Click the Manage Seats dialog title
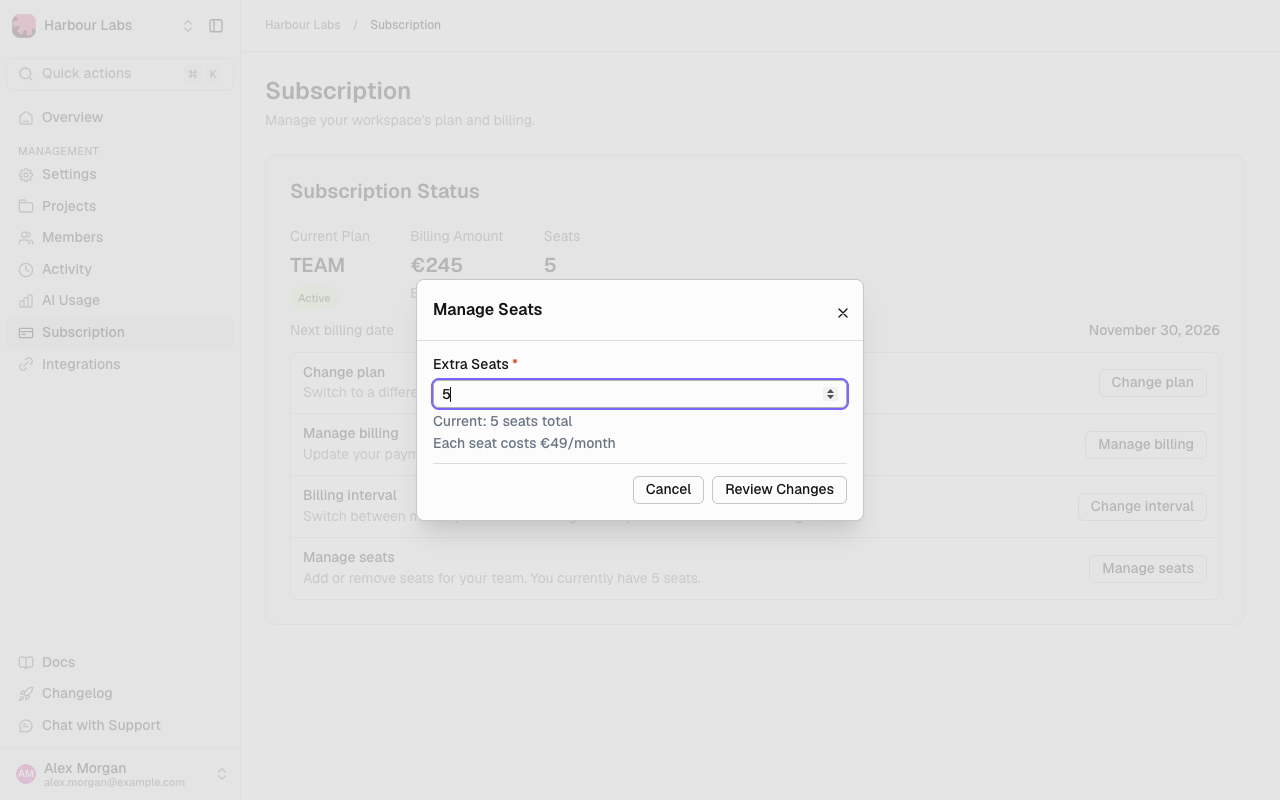Viewport: 1280px width, 800px height. point(488,310)
